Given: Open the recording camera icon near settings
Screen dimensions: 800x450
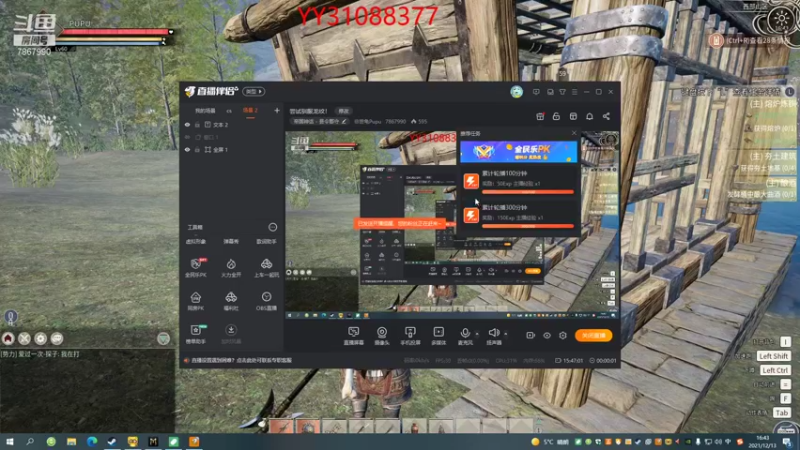Looking at the screenshot, I should (x=531, y=335).
